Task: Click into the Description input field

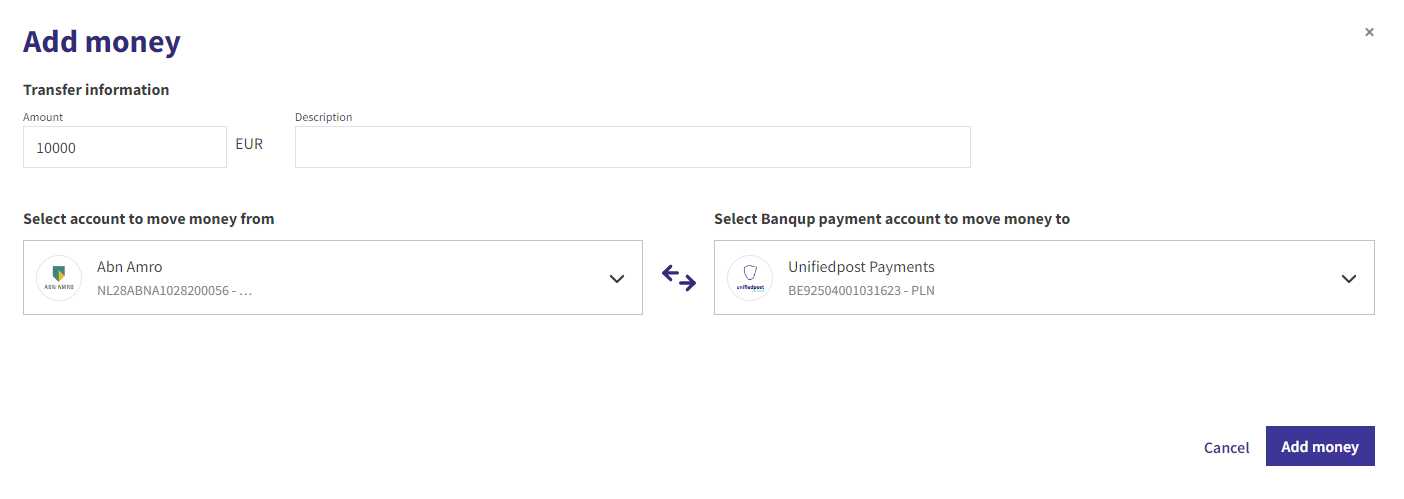Action: [632, 147]
